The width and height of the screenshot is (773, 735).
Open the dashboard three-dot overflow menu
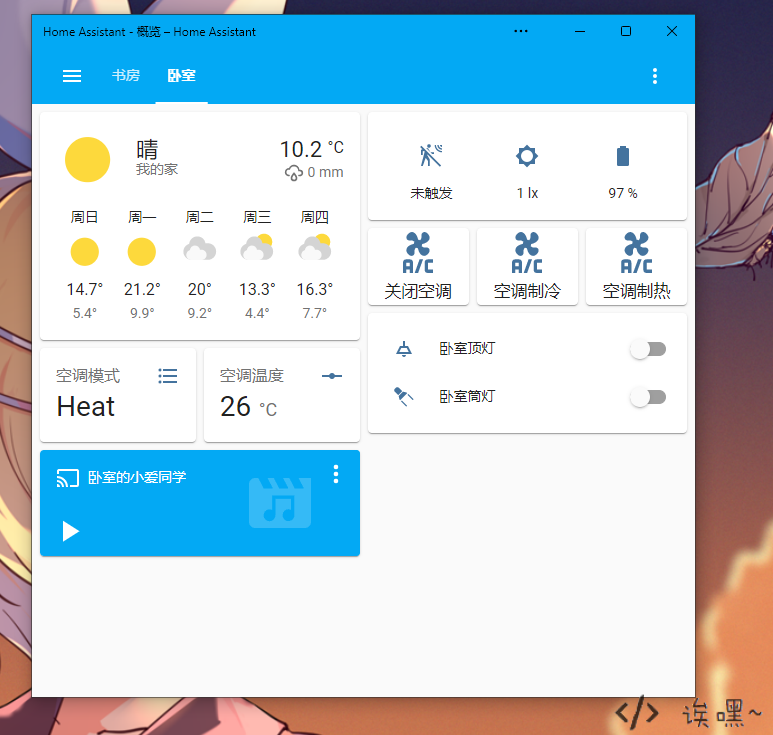click(655, 76)
